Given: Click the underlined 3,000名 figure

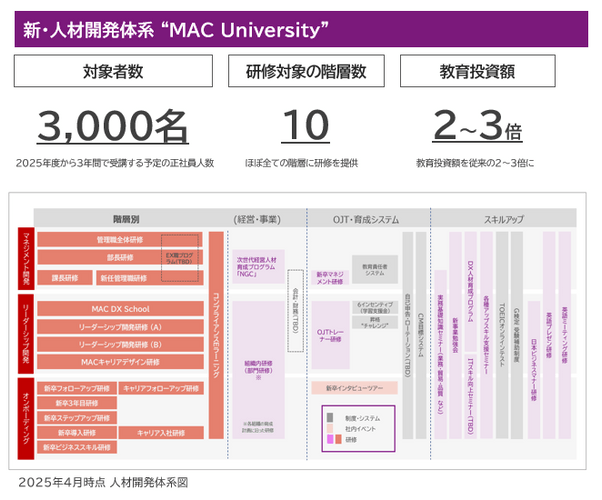Looking at the screenshot, I should [113, 126].
